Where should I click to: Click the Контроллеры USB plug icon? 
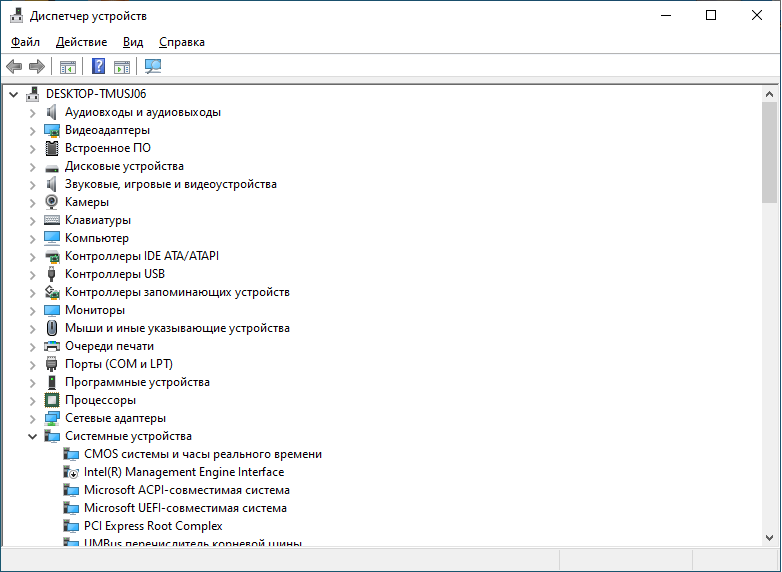51,274
